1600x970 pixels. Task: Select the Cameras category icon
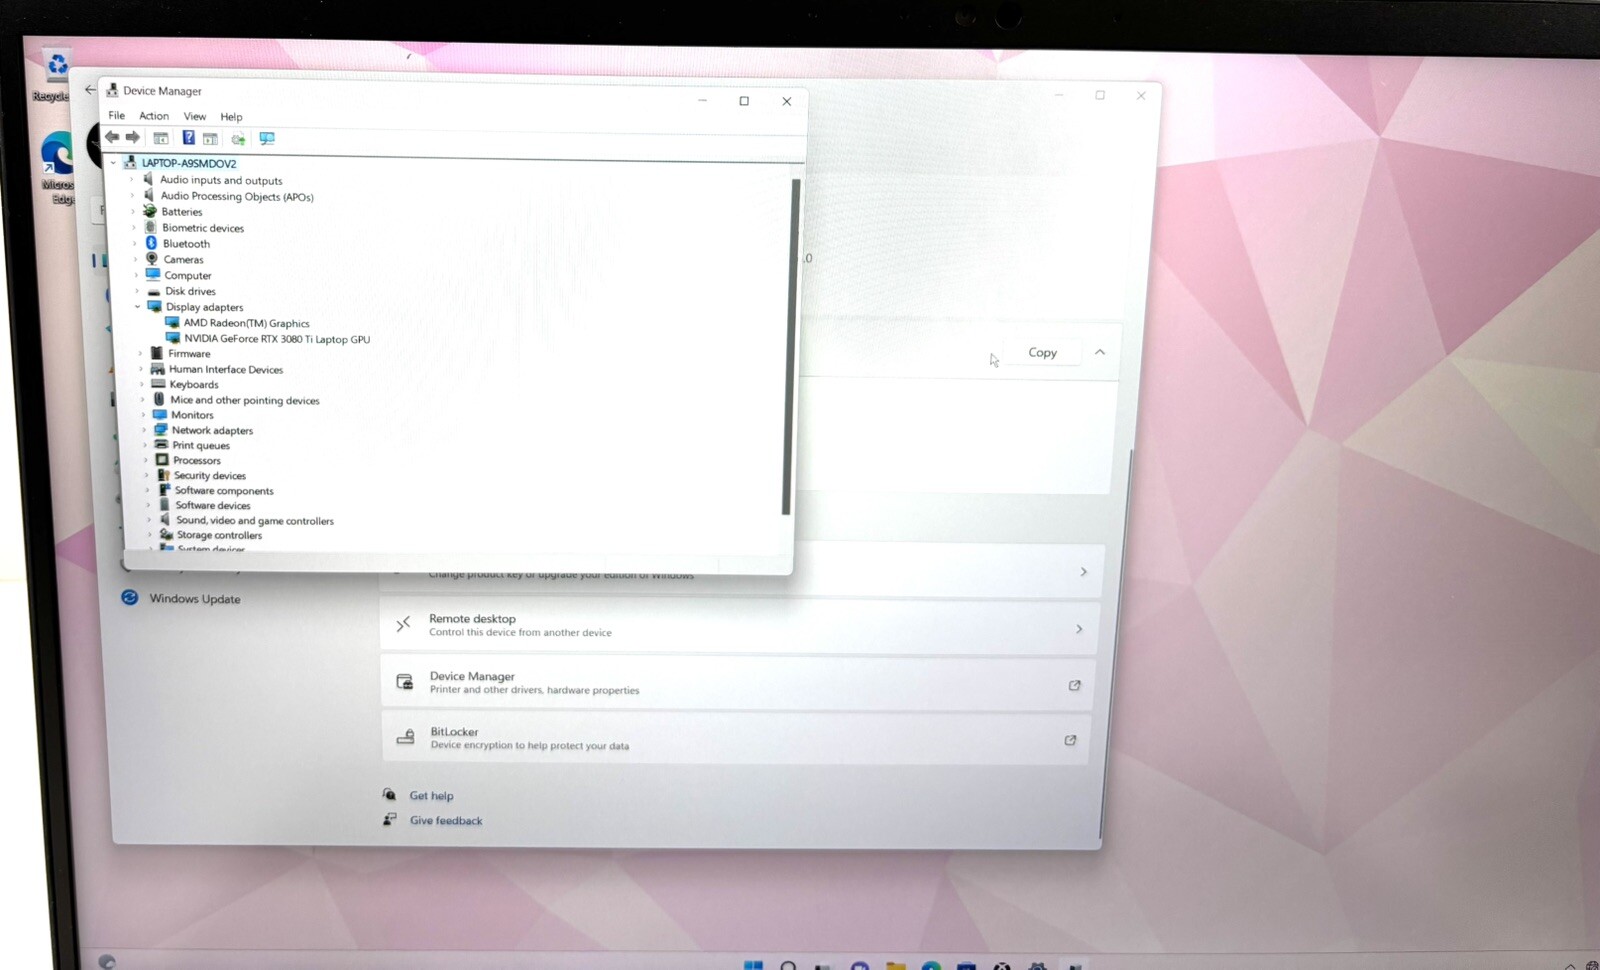pyautogui.click(x=152, y=259)
